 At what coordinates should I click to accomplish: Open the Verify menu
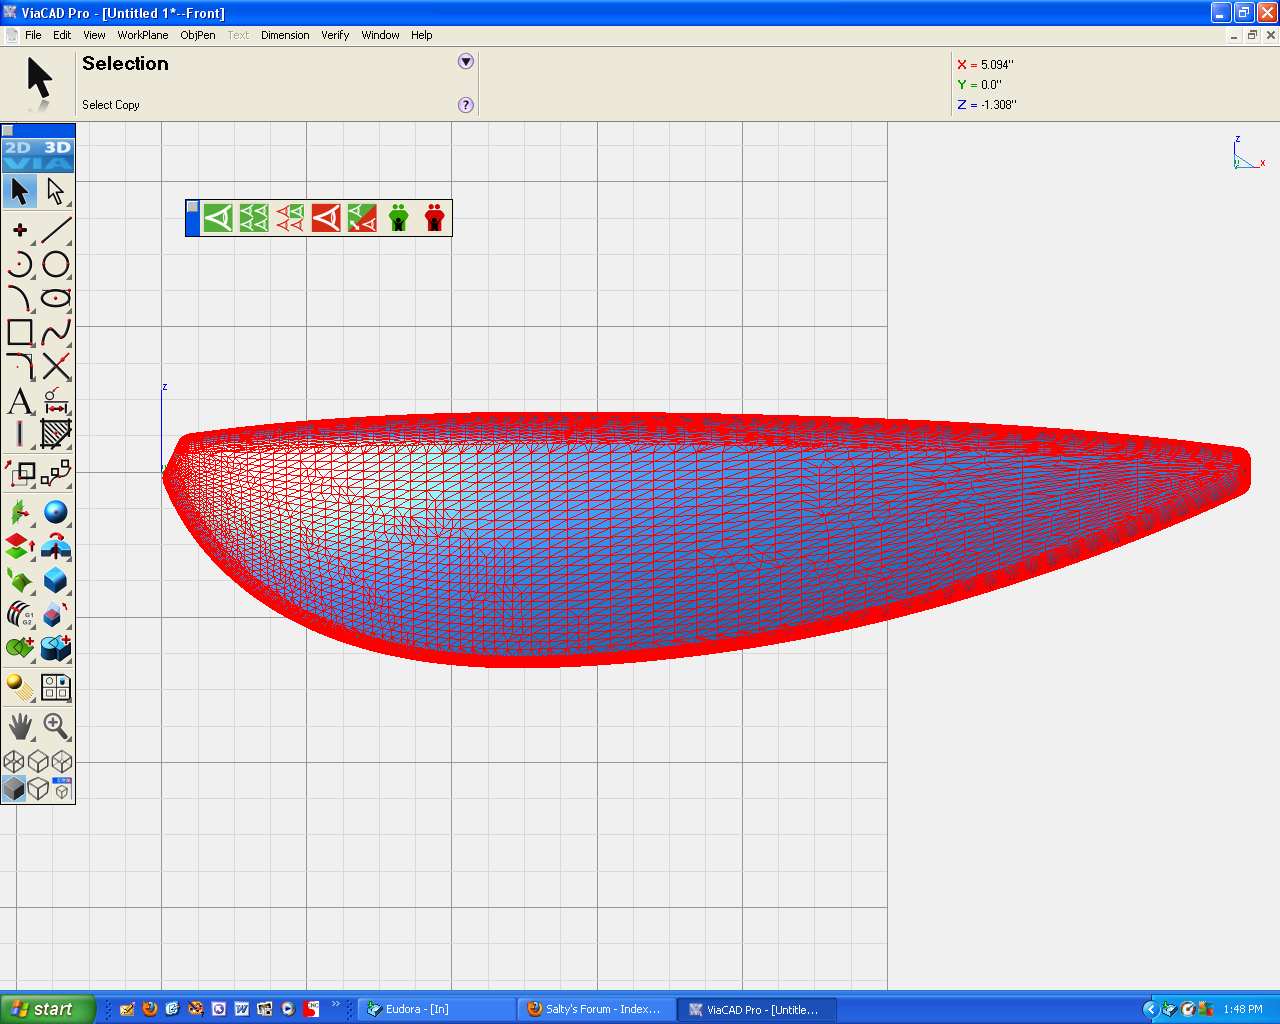pos(334,35)
